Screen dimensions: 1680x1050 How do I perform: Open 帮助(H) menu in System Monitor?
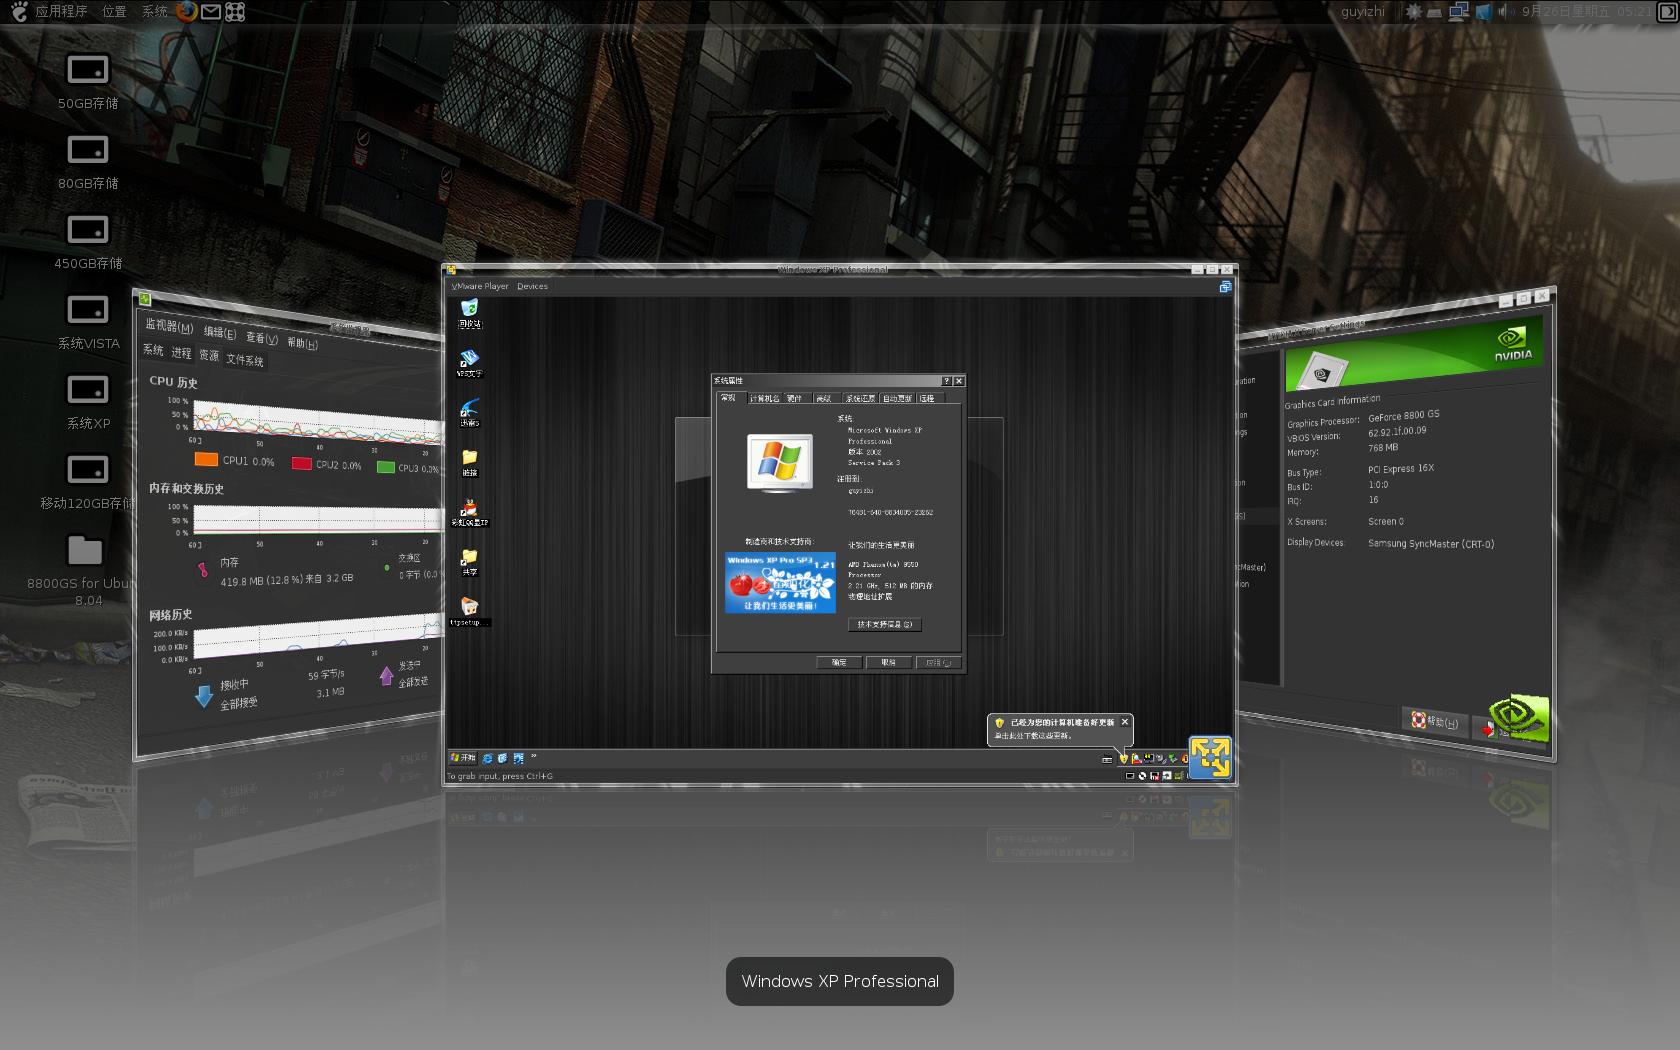(302, 343)
